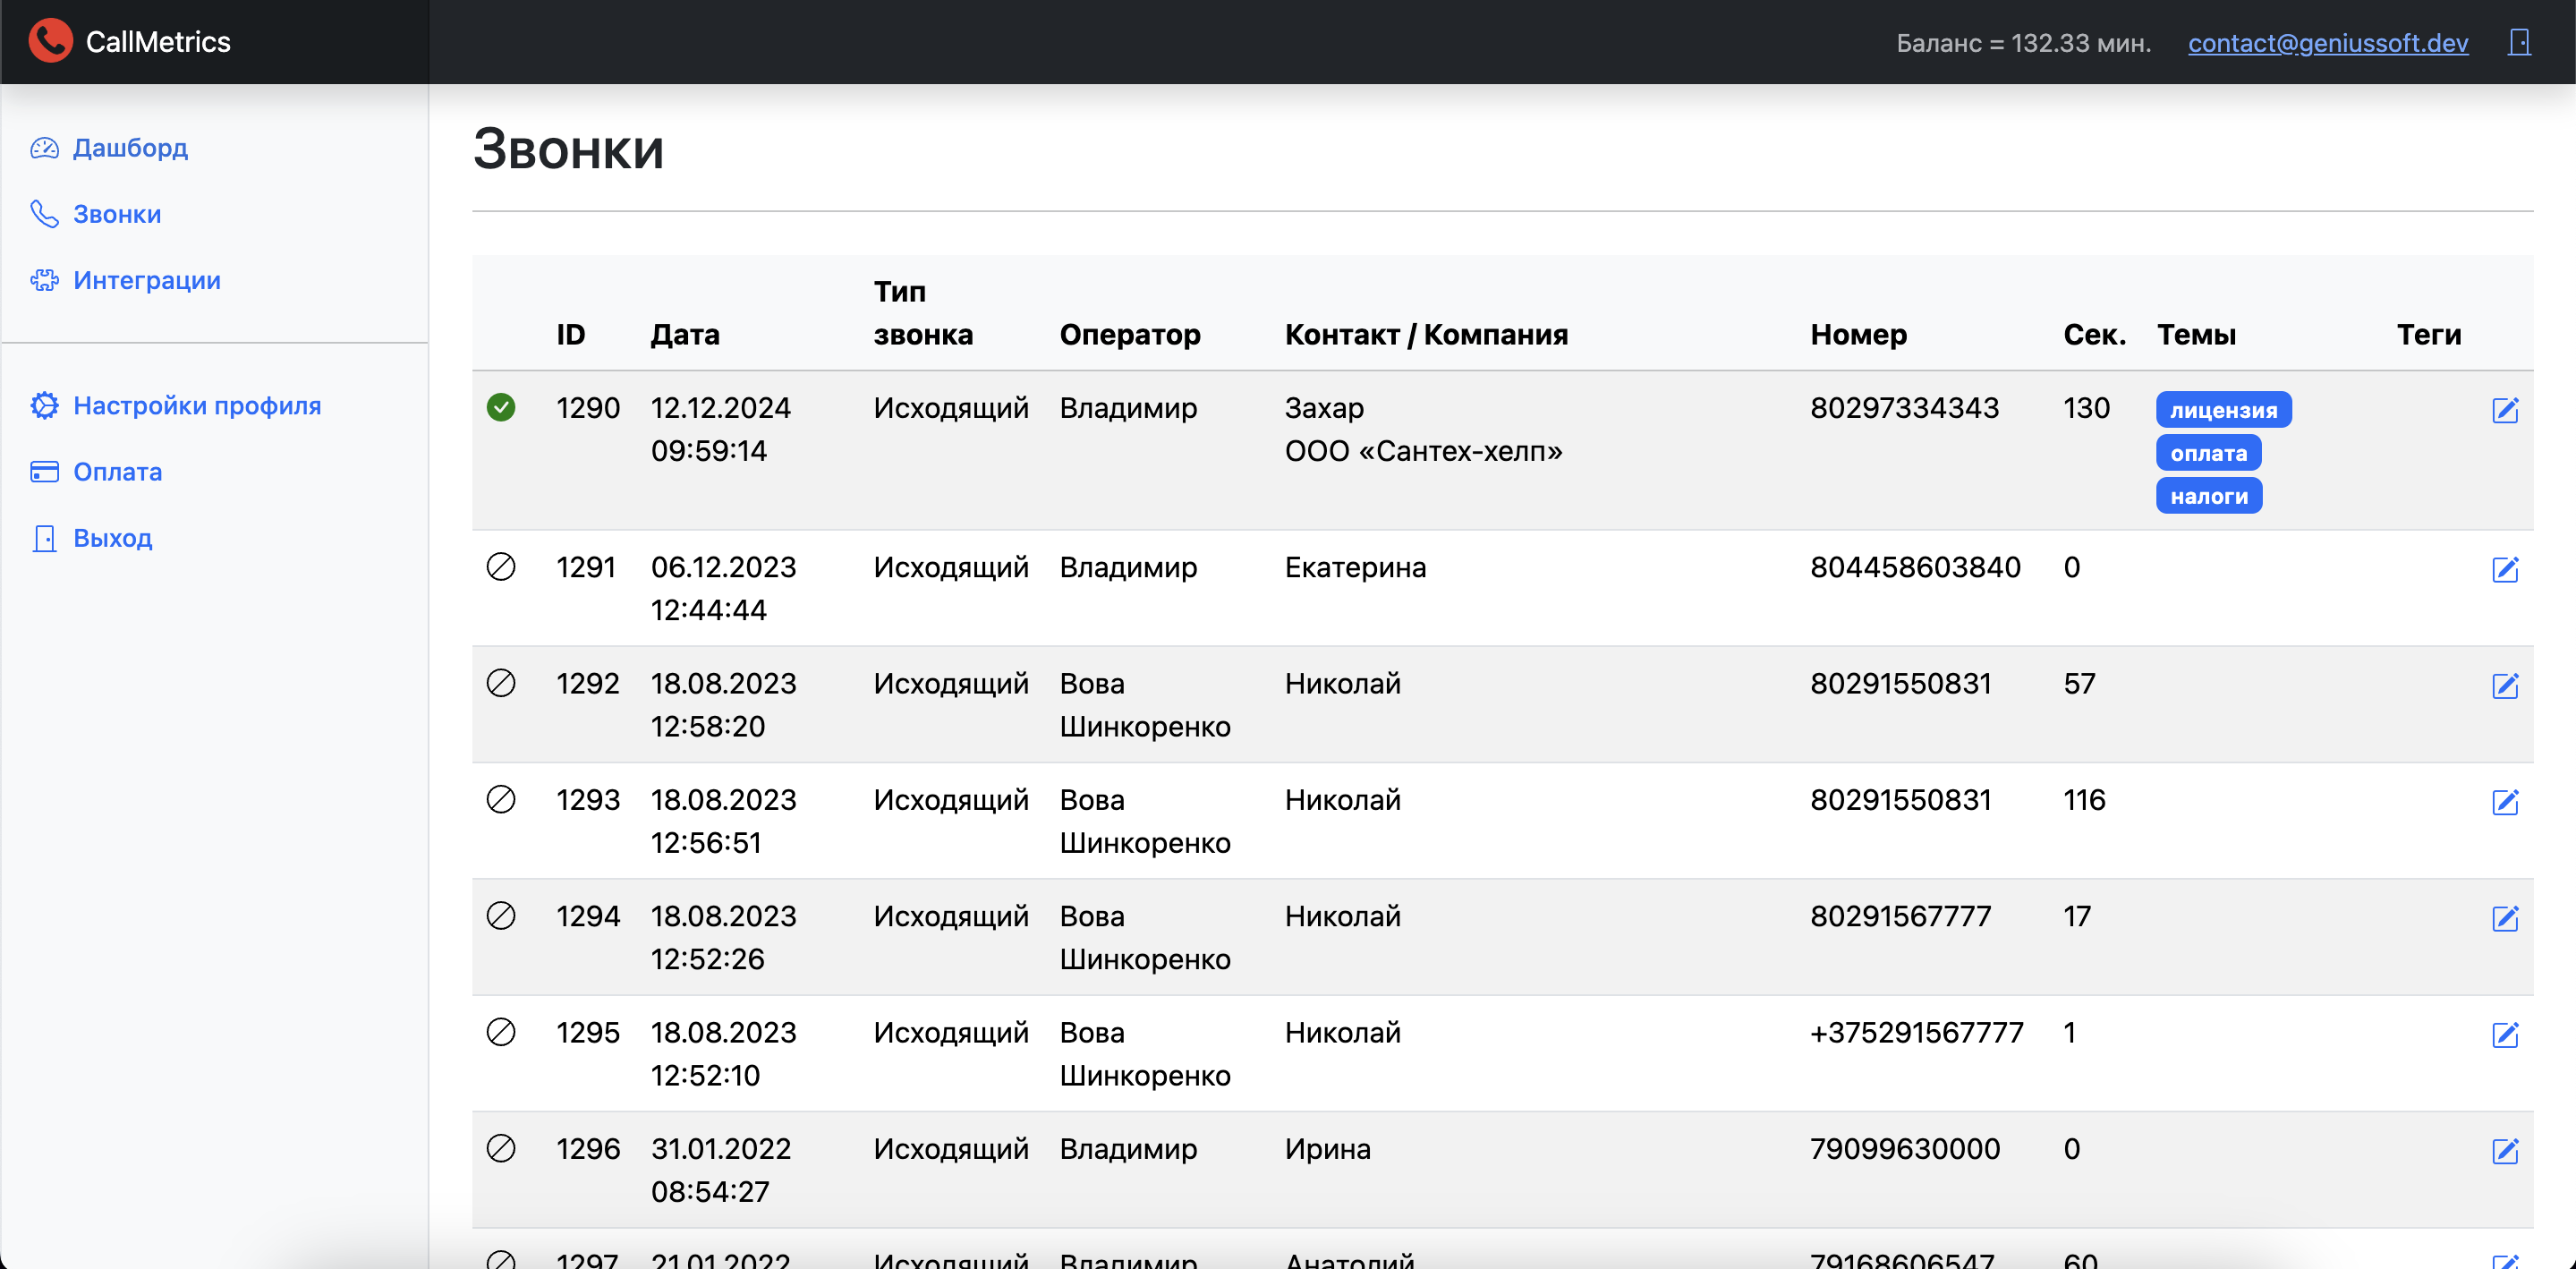This screenshot has height=1269, width=2576.
Task: Click contact name Ирина
Action: [1327, 1148]
